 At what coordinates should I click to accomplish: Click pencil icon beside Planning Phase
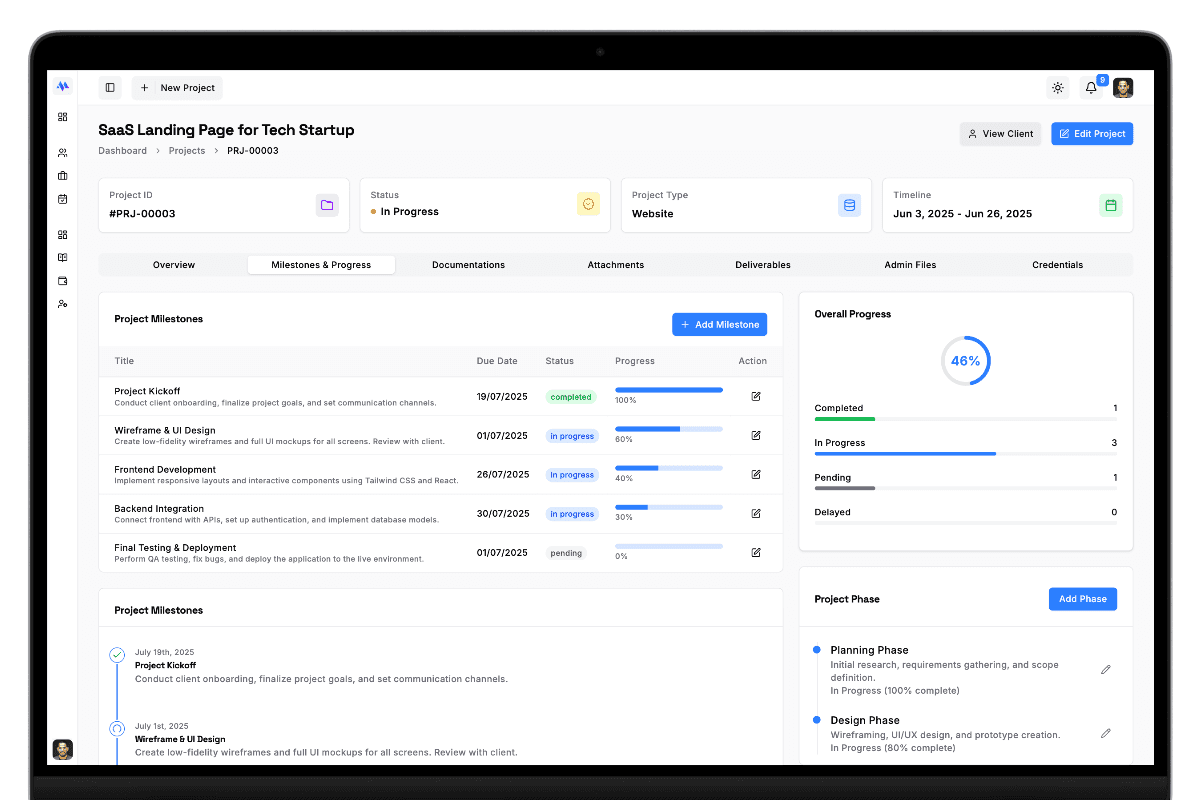[1105, 670]
